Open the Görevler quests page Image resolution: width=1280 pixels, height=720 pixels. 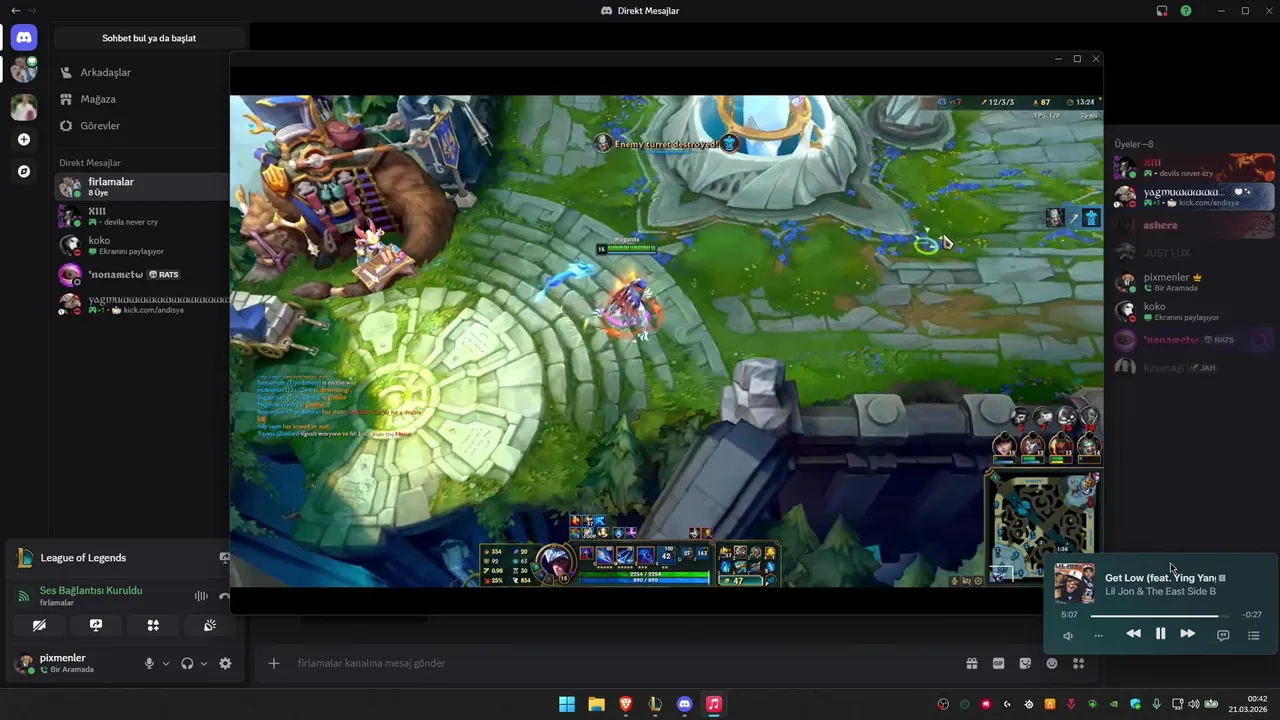tap(141, 126)
